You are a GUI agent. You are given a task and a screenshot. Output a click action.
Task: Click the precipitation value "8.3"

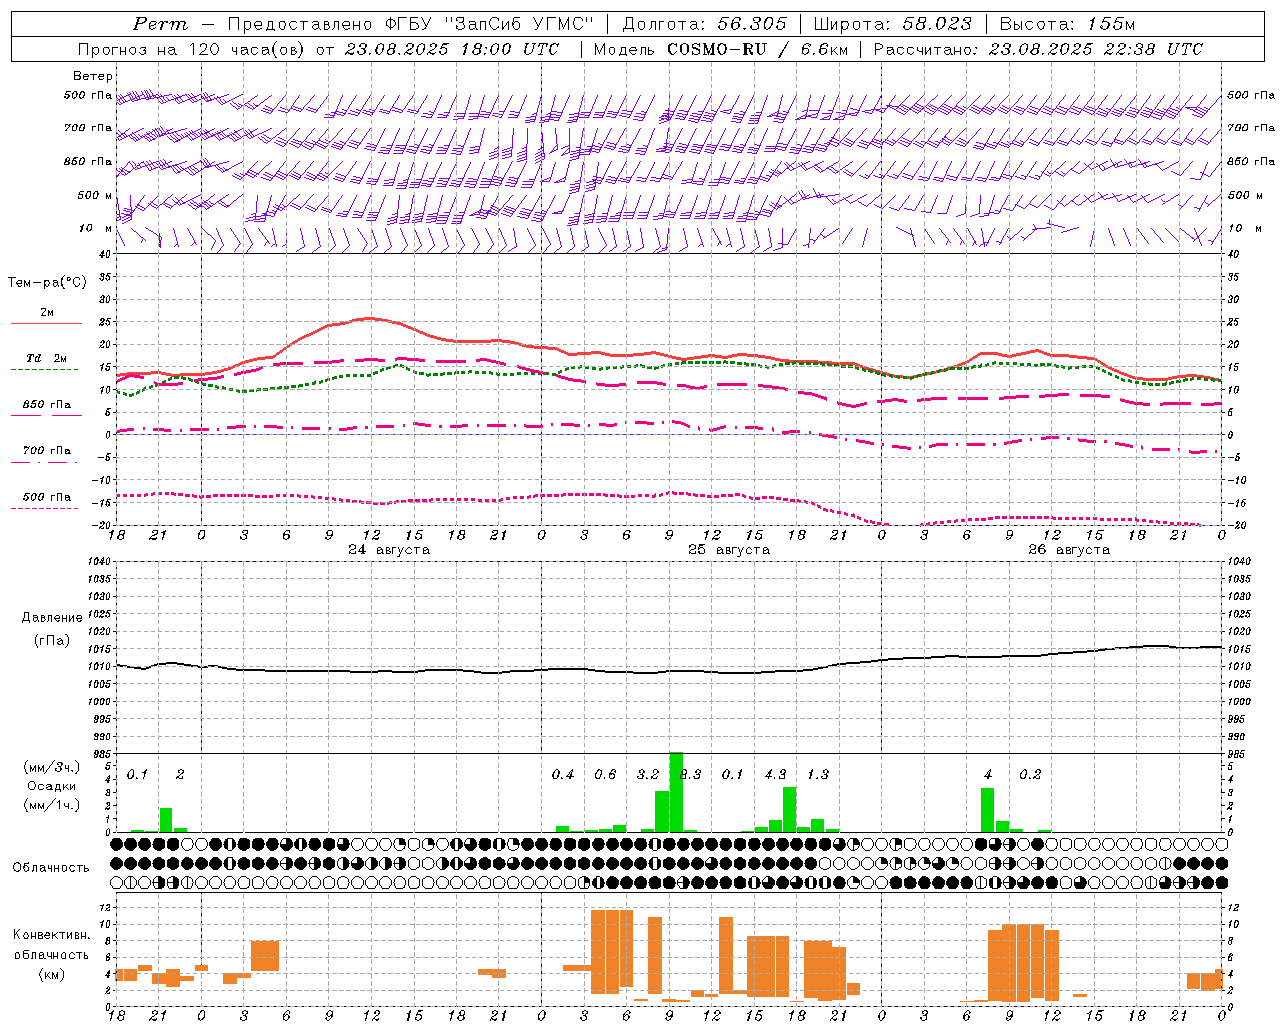click(x=690, y=774)
